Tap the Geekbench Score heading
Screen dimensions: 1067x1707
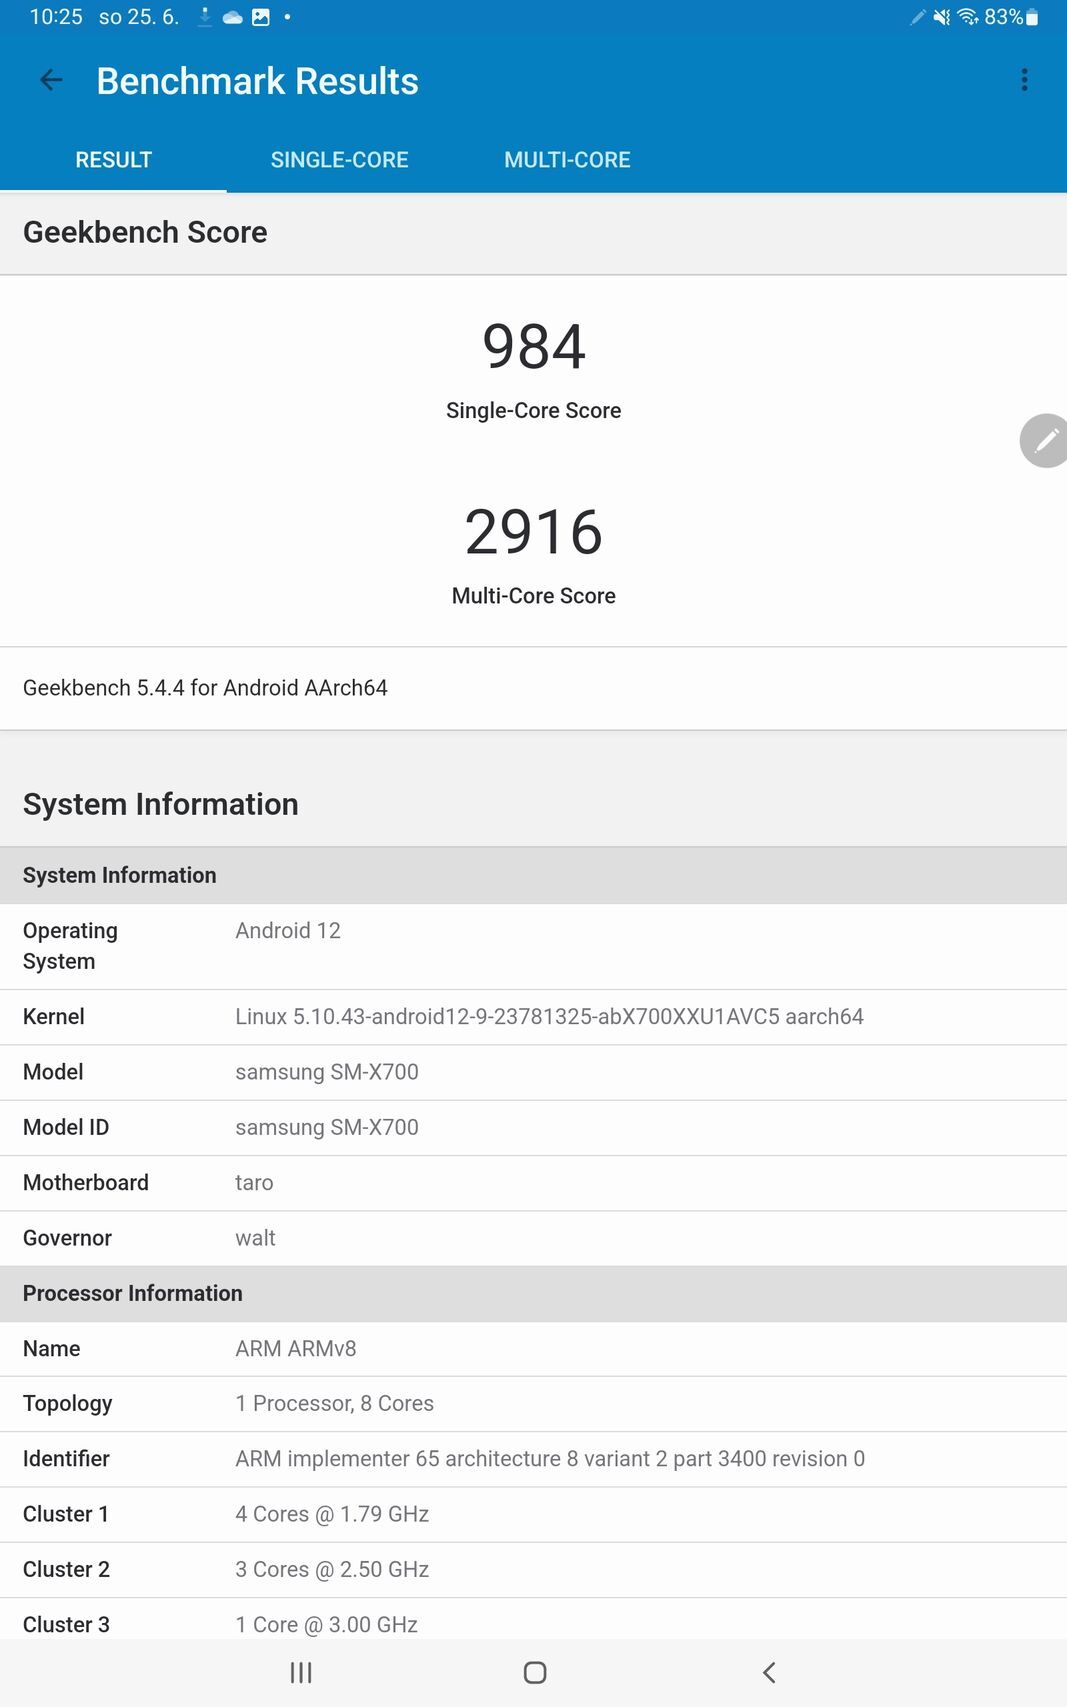tap(145, 232)
